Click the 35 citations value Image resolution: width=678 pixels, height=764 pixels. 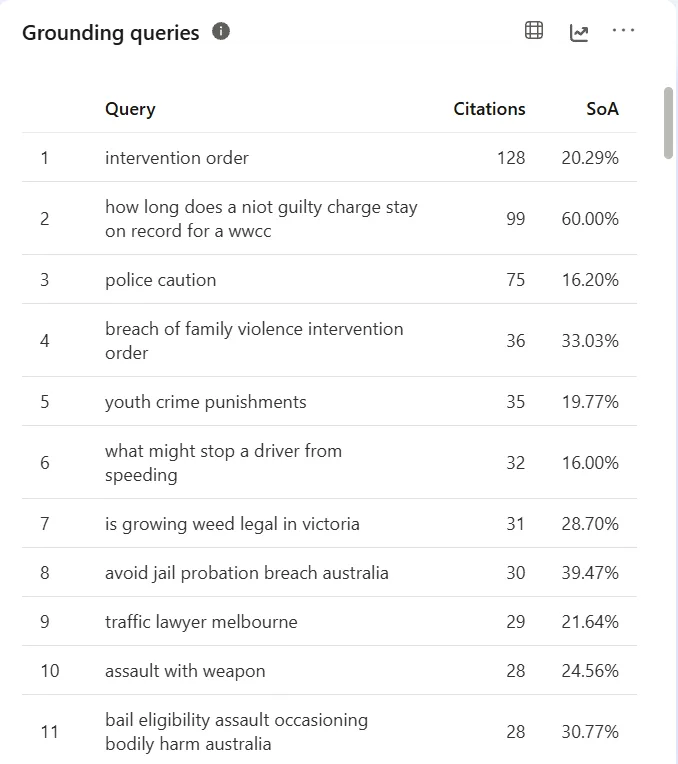pos(516,401)
